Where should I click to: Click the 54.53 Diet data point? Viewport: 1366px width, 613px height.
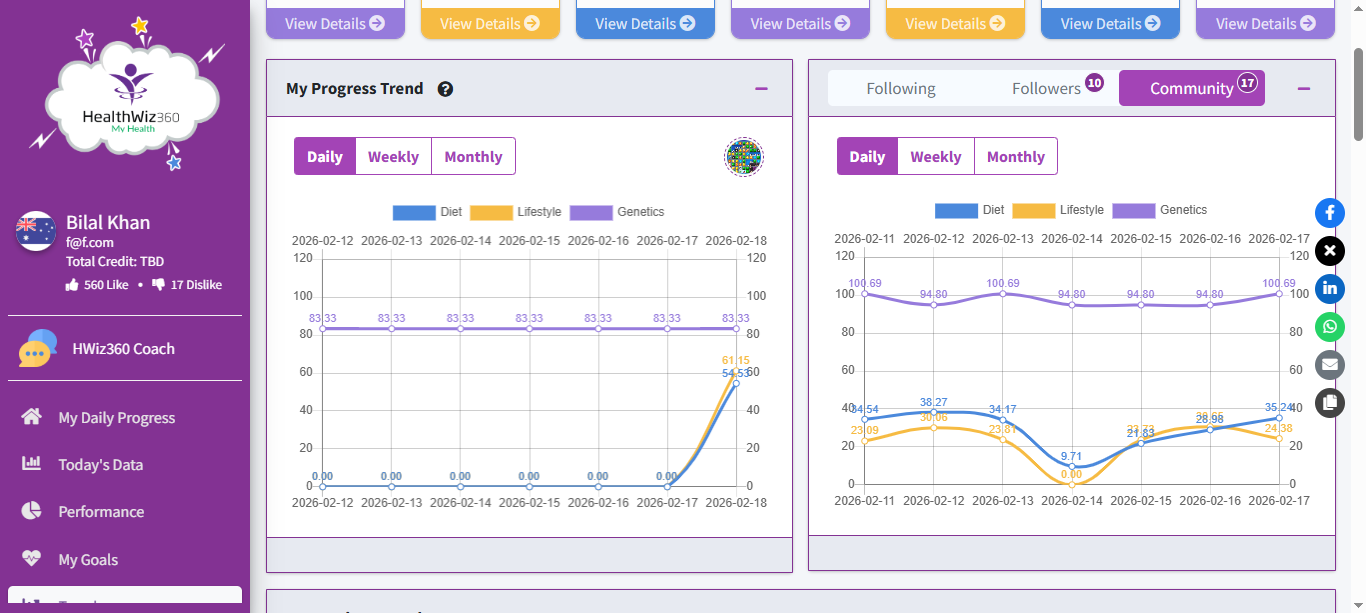[736, 383]
